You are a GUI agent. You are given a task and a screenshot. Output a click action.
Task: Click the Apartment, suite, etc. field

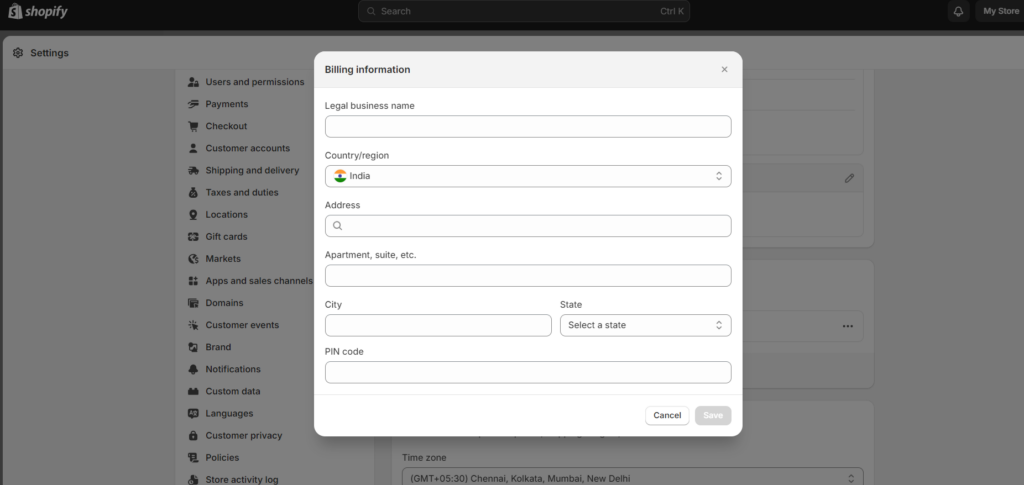[x=528, y=275]
